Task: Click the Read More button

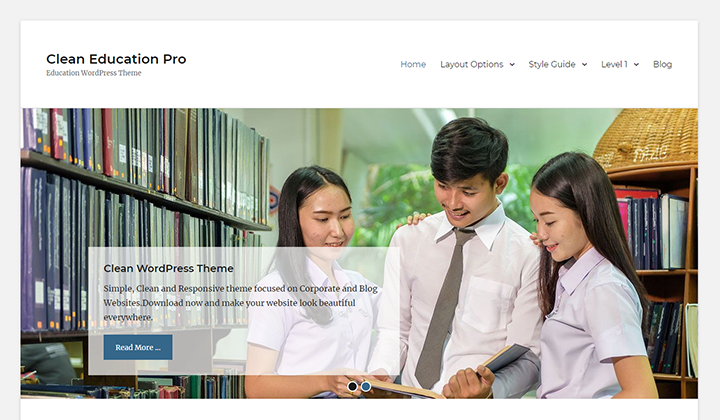Action: (138, 347)
